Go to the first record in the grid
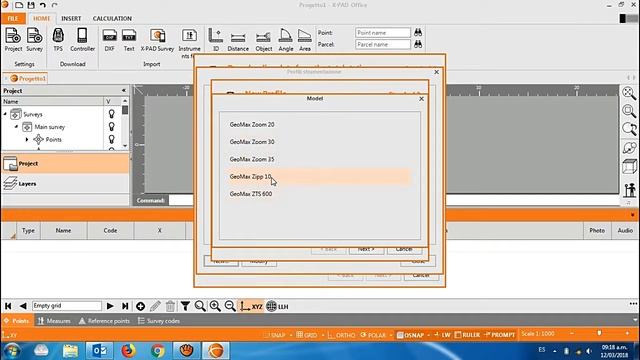The width and height of the screenshot is (640, 360). [x=8, y=306]
